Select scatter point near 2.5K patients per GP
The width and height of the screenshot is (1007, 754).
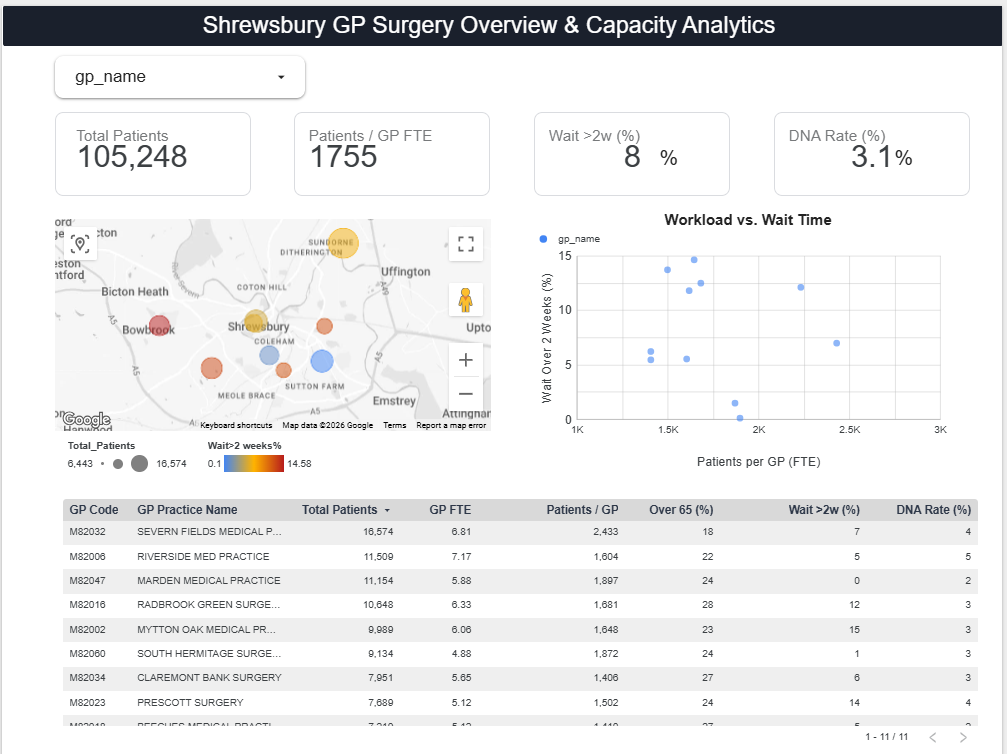coord(837,343)
